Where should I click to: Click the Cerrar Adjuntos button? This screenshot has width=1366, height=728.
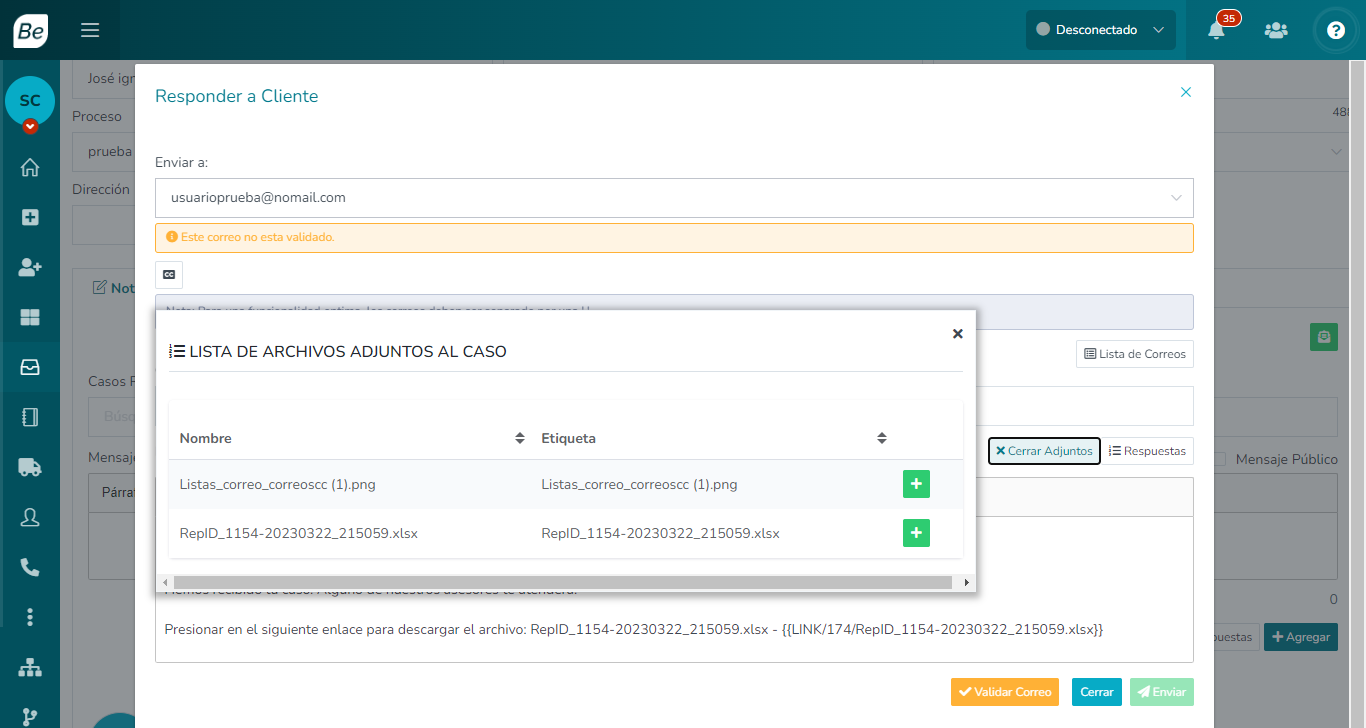coord(1044,451)
